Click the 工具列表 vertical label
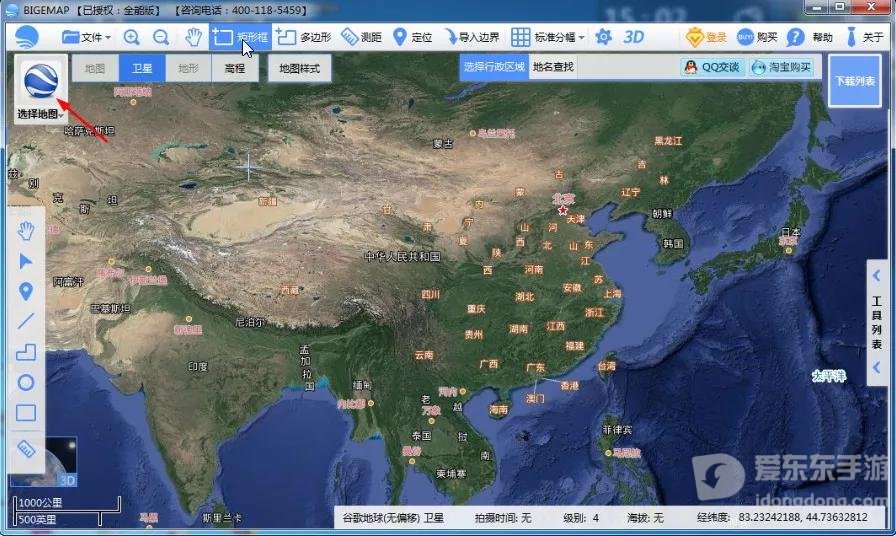Viewport: 896px width, 536px height. [x=877, y=322]
